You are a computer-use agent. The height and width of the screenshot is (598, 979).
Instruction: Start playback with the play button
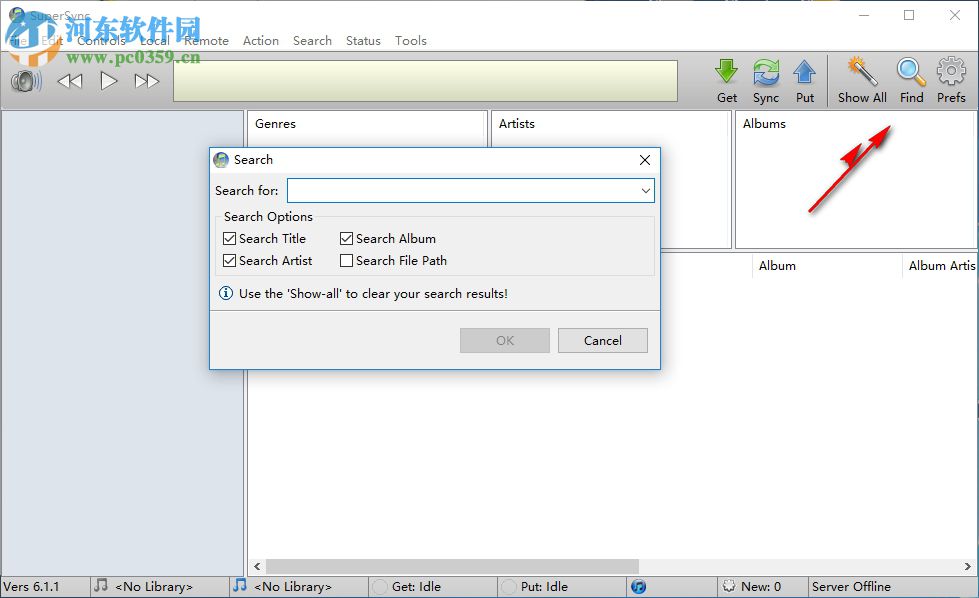pos(109,81)
